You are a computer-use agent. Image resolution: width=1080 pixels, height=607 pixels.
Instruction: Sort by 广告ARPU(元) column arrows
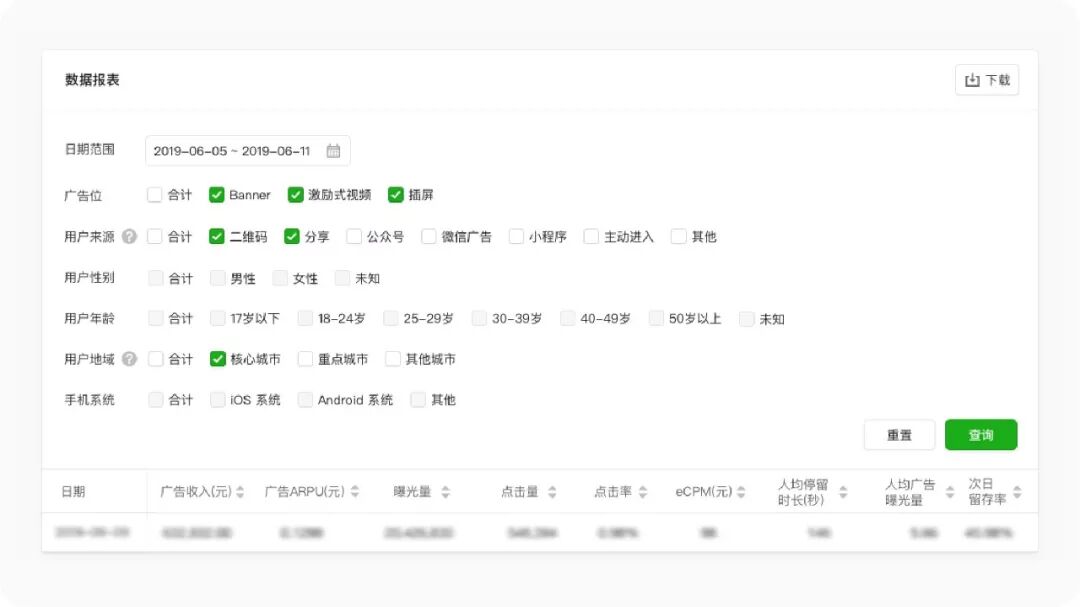(x=354, y=492)
